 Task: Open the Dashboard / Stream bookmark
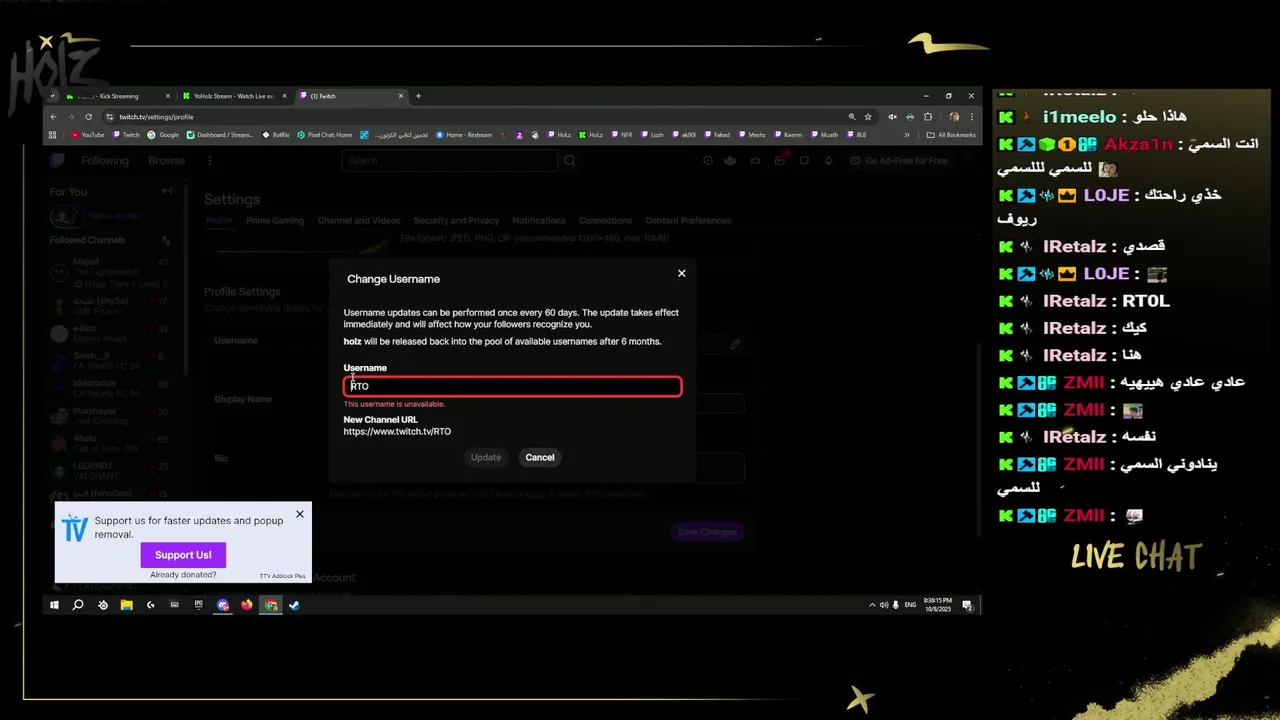coord(220,135)
